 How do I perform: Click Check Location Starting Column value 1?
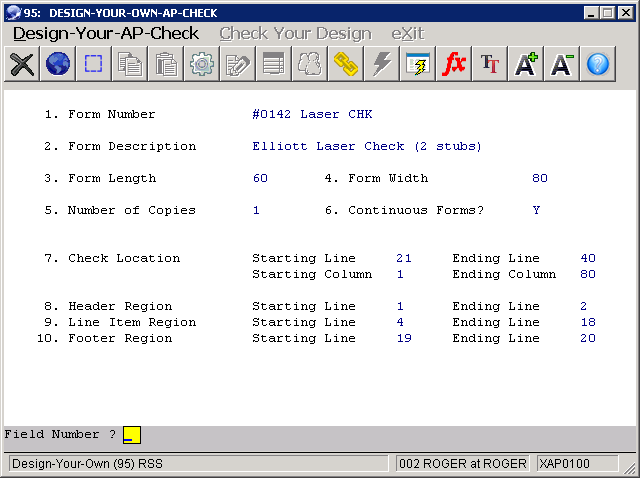pos(400,274)
